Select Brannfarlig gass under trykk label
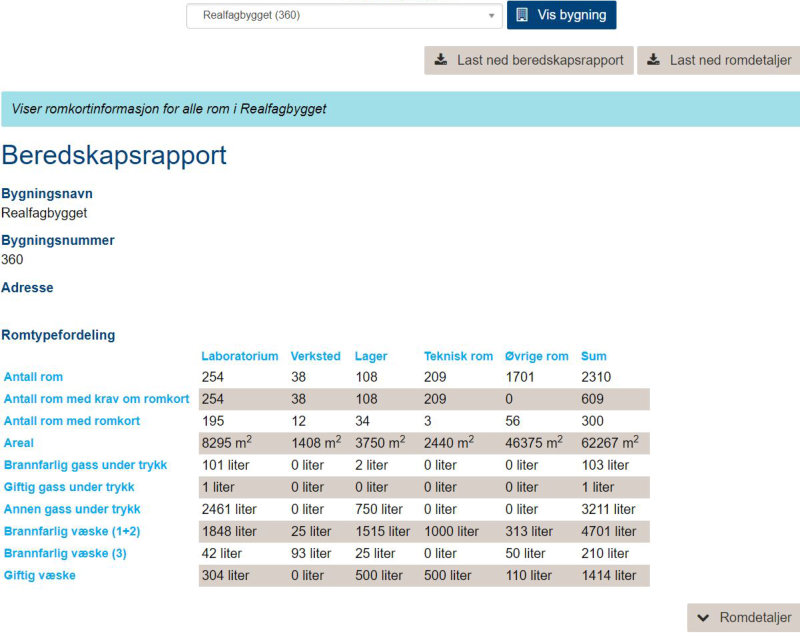800x637 pixels. pyautogui.click(x=85, y=465)
